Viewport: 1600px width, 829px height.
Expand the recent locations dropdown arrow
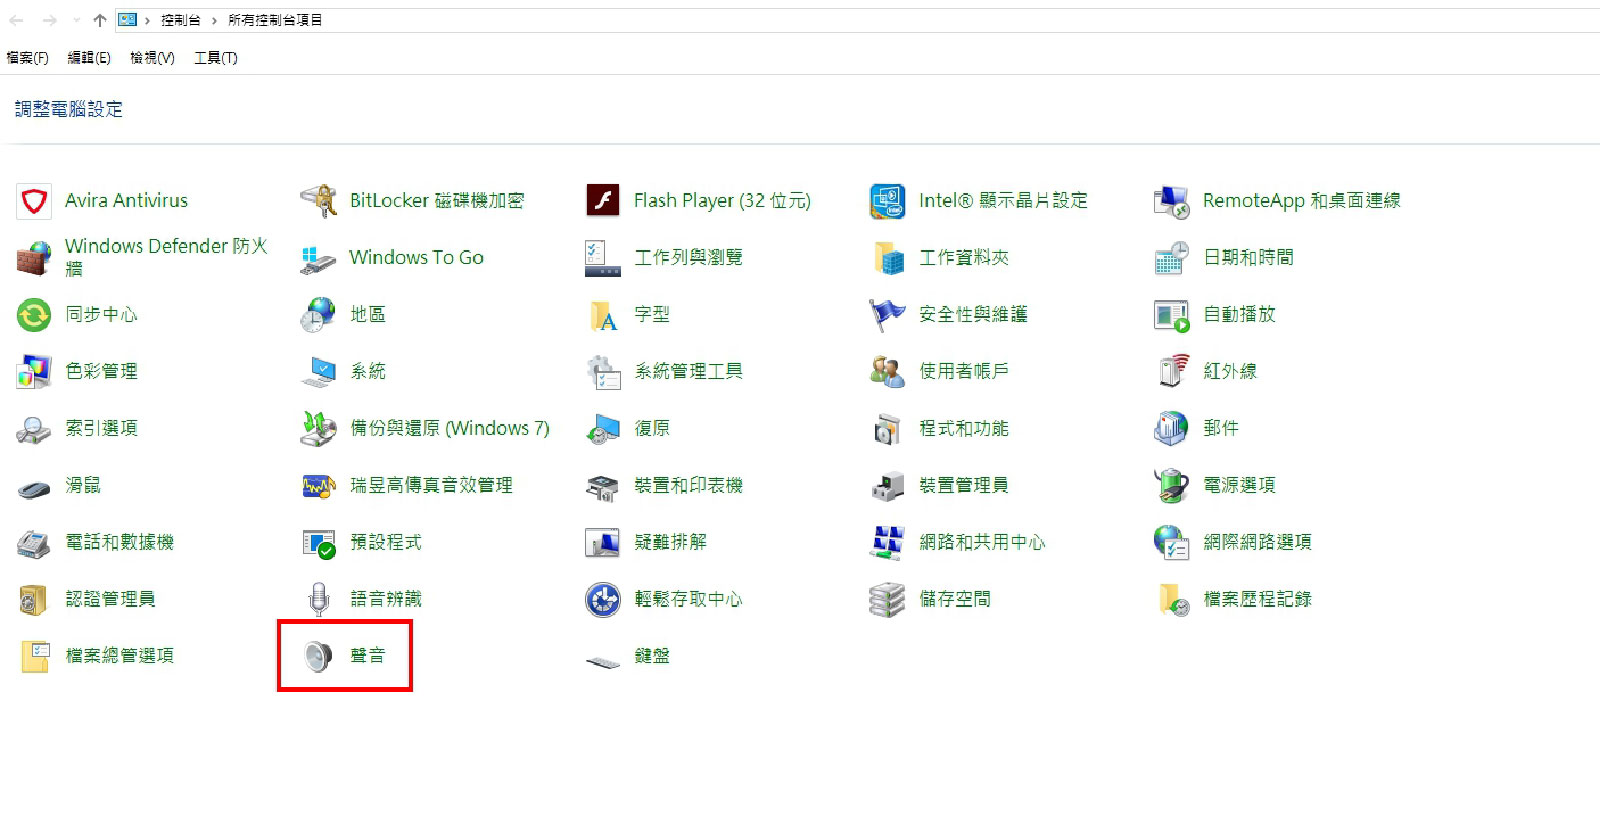coord(76,20)
